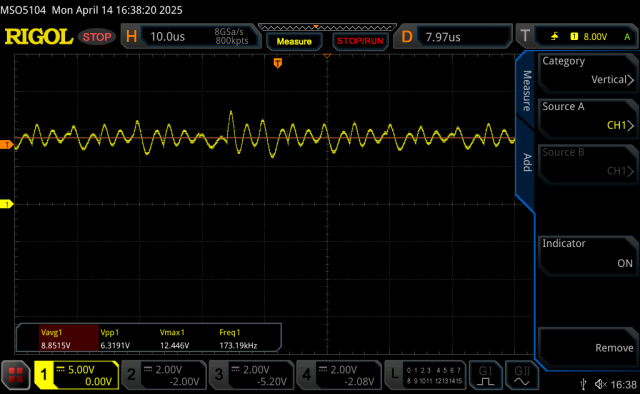Viewport: 640px width, 394px height.
Task: Expand Source B CH1 selector
Action: click(587, 162)
